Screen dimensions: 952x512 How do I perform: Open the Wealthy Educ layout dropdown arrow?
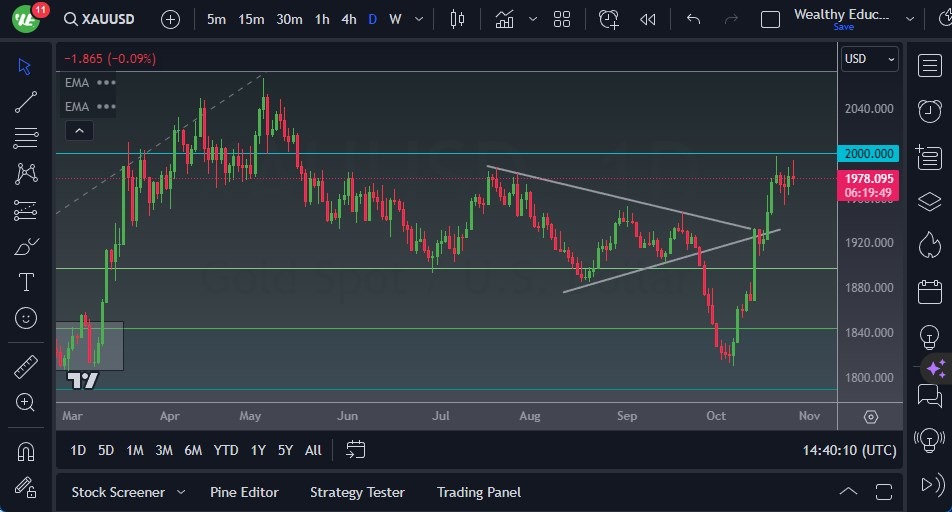point(910,19)
